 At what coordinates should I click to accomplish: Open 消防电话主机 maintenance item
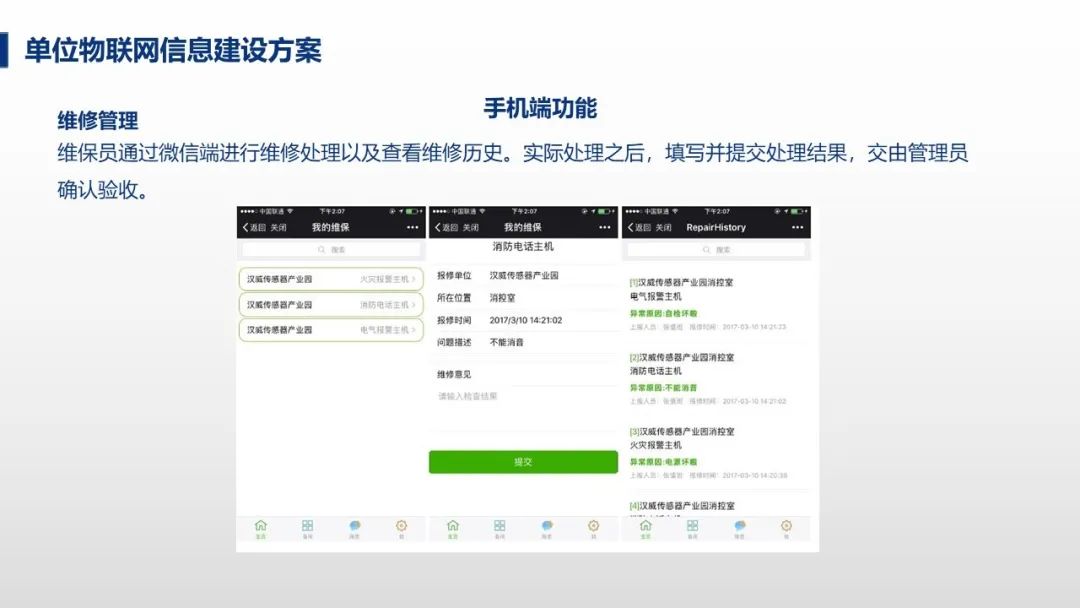tap(331, 304)
